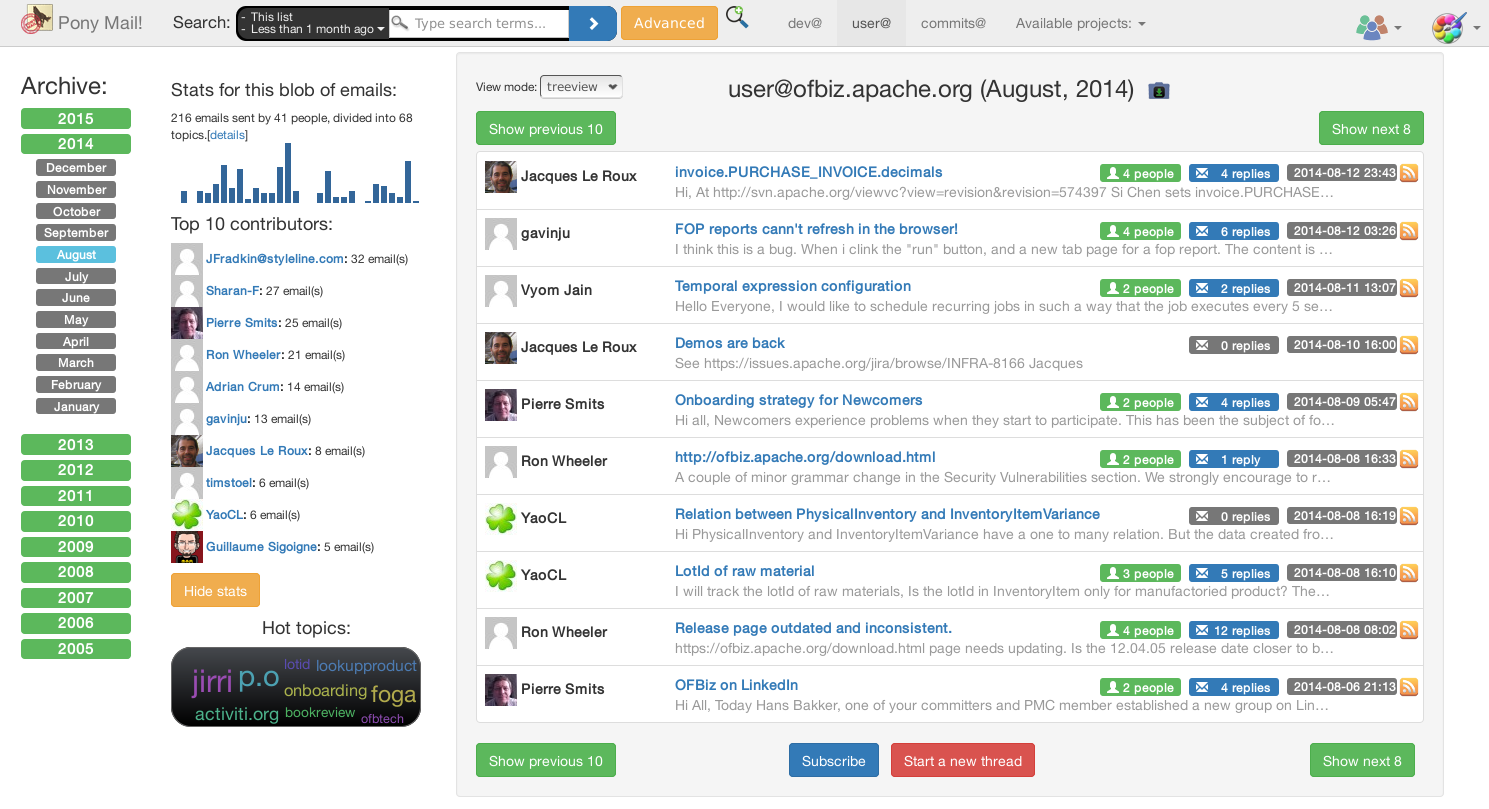Viewport: 1489px width, 809px height.
Task: Switch to the commits@ list tab
Action: click(953, 23)
